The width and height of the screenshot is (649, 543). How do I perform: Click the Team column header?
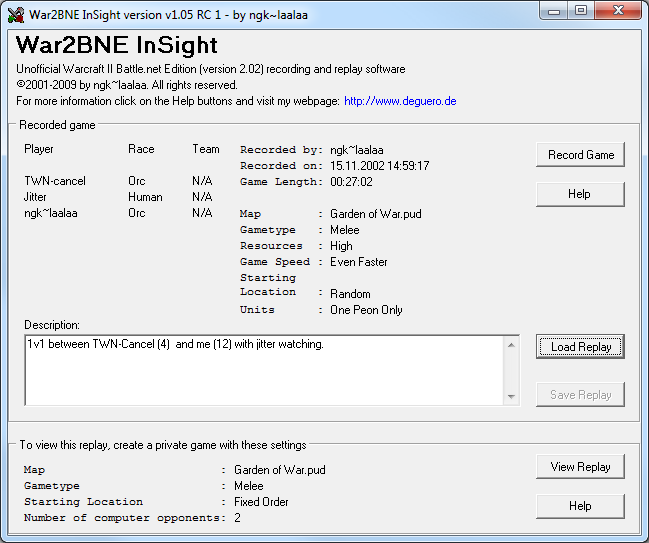coord(206,149)
